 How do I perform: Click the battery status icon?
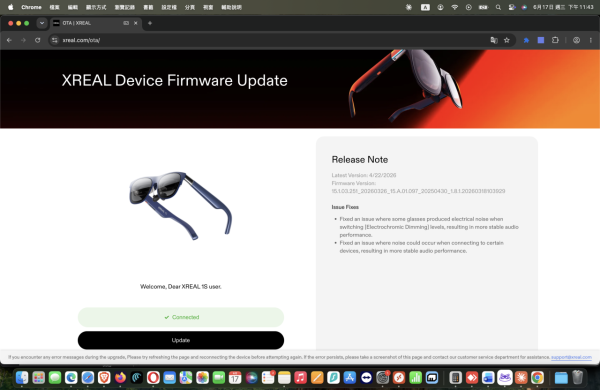(484, 7)
